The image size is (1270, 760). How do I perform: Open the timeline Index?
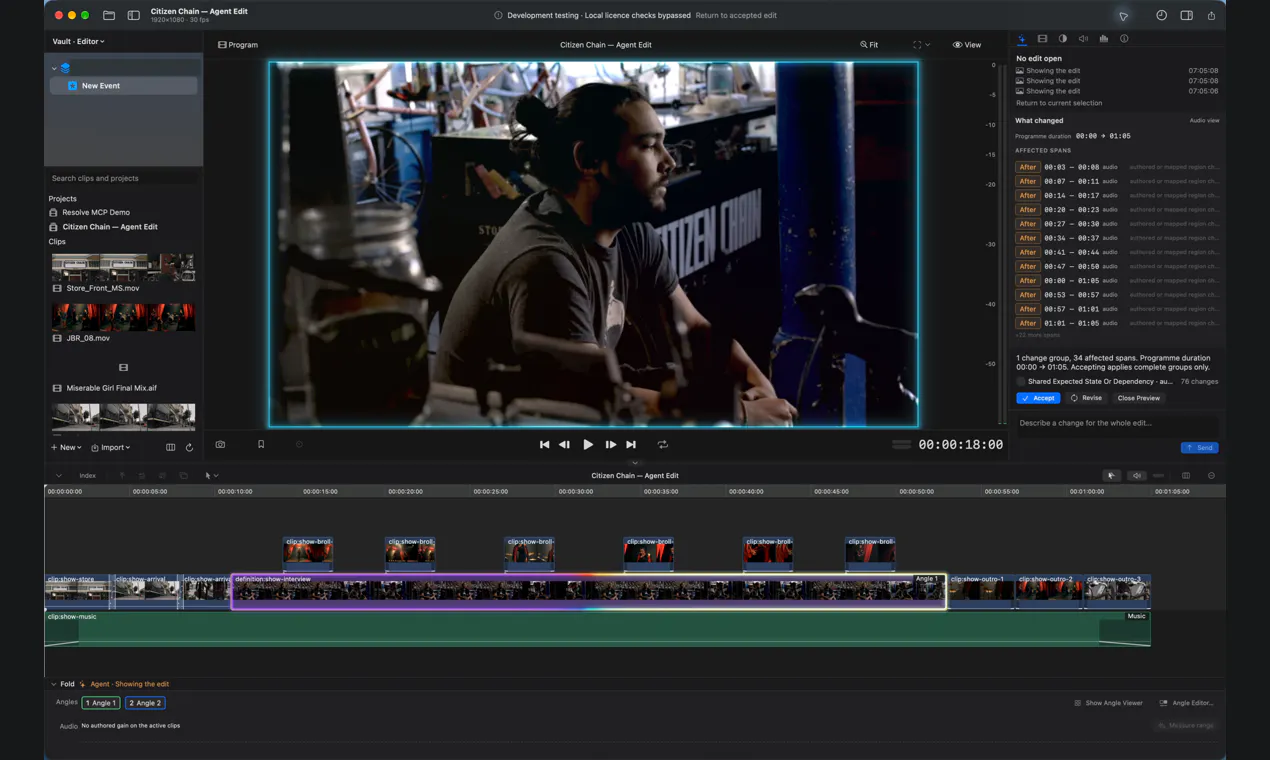[x=88, y=476]
